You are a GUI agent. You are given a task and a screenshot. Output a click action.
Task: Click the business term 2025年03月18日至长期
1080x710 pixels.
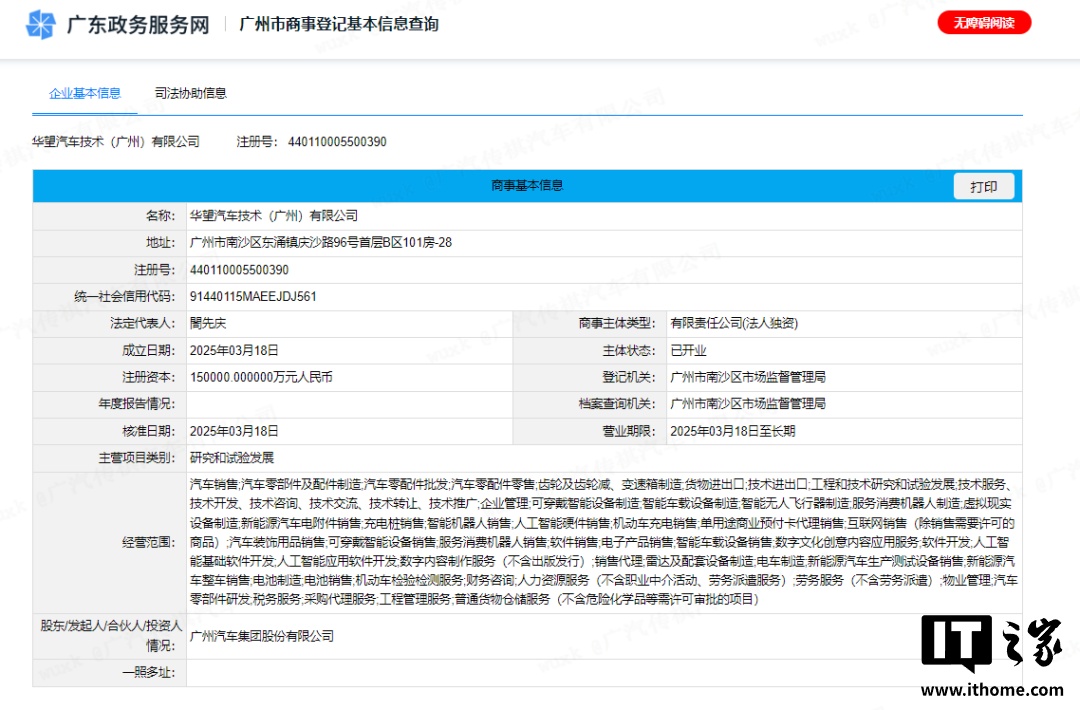click(732, 432)
